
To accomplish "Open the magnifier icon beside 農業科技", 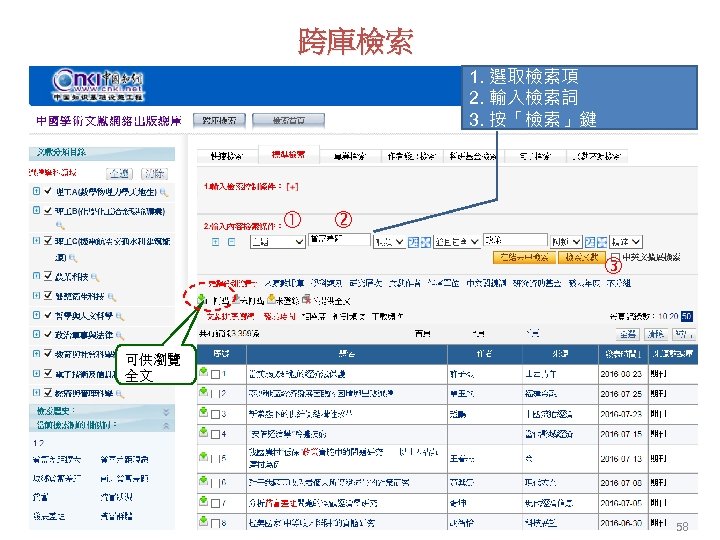I will click(x=95, y=277).
